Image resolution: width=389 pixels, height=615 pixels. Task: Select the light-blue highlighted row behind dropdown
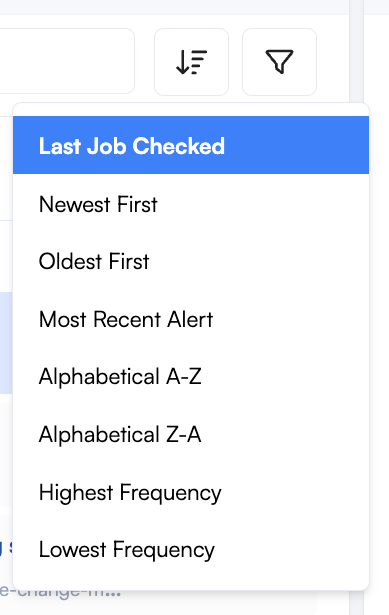[6, 343]
